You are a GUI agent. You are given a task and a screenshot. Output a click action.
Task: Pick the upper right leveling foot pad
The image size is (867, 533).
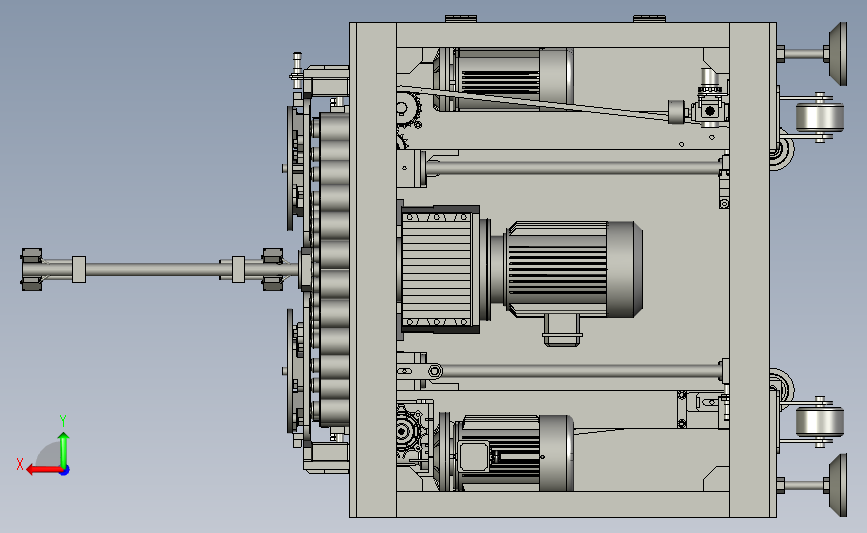tap(838, 54)
